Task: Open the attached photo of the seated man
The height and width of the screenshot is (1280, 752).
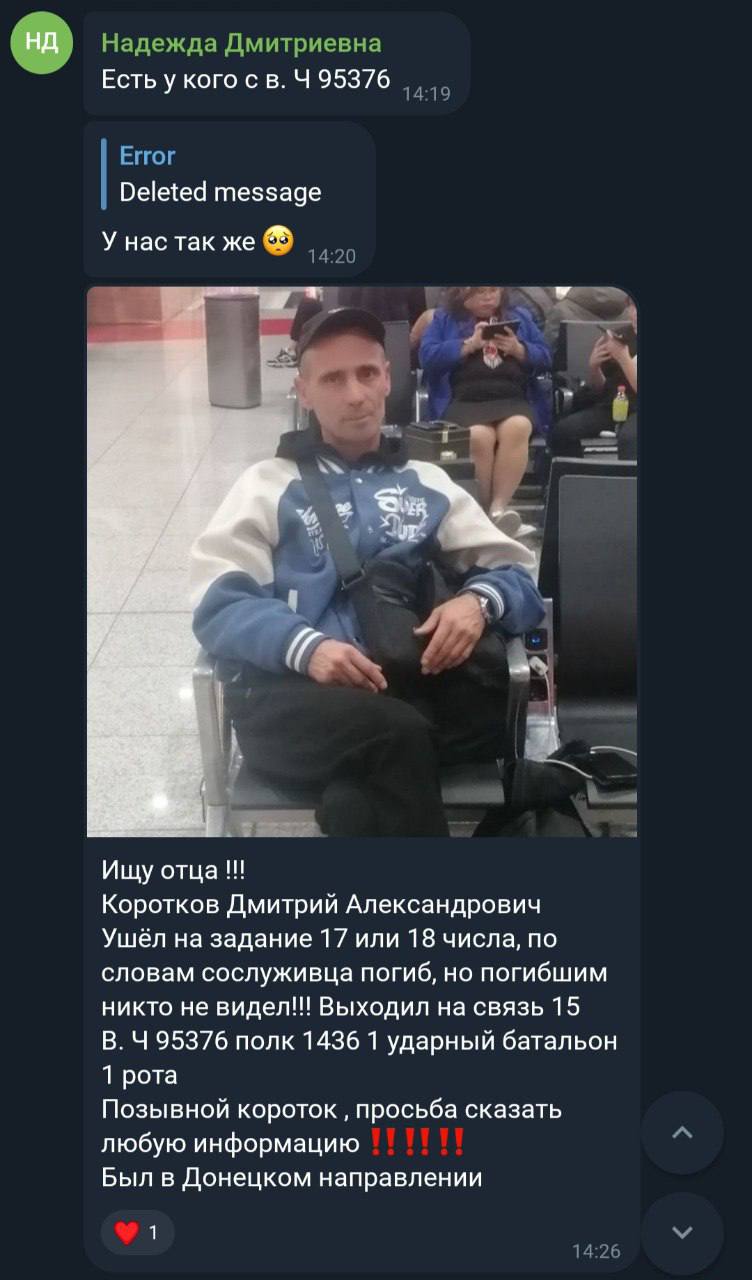Action: 362,562
